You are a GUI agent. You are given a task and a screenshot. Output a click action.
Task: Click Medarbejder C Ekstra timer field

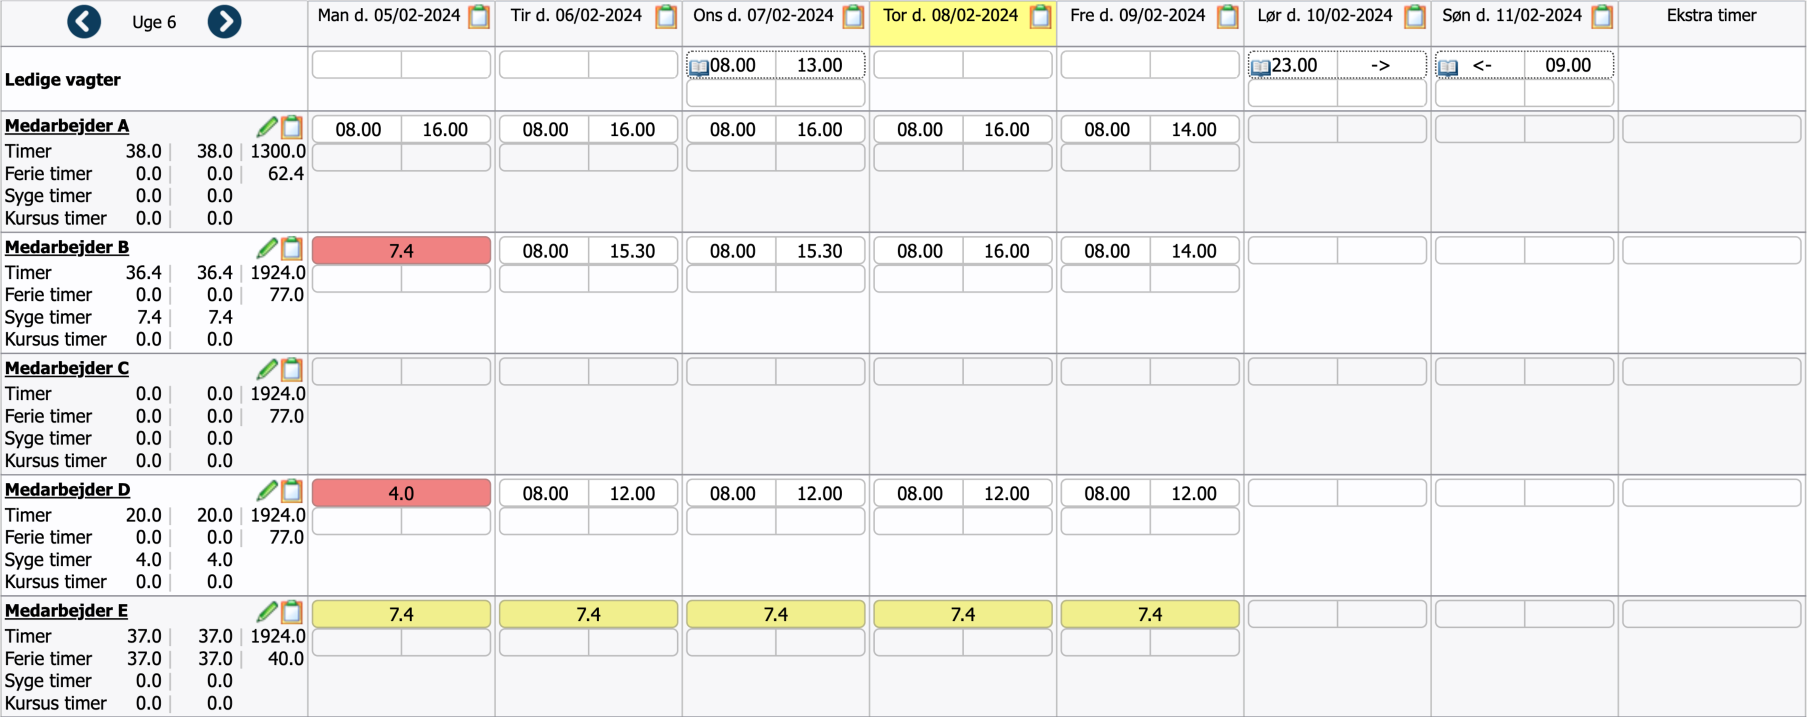tap(1712, 372)
